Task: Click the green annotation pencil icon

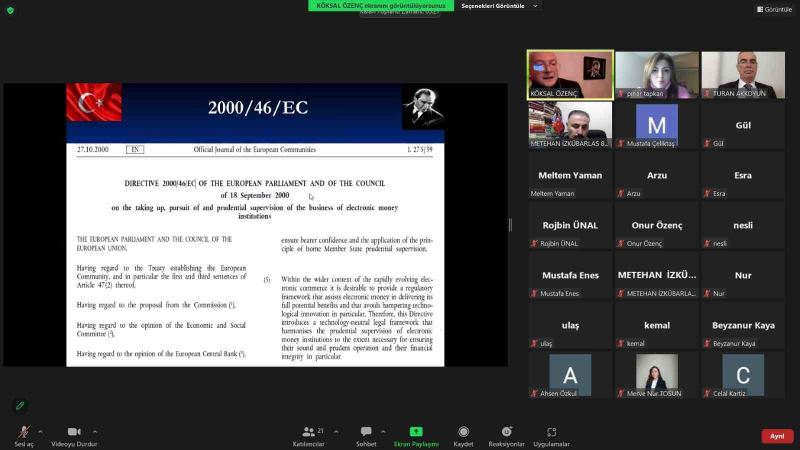Action: tap(19, 405)
